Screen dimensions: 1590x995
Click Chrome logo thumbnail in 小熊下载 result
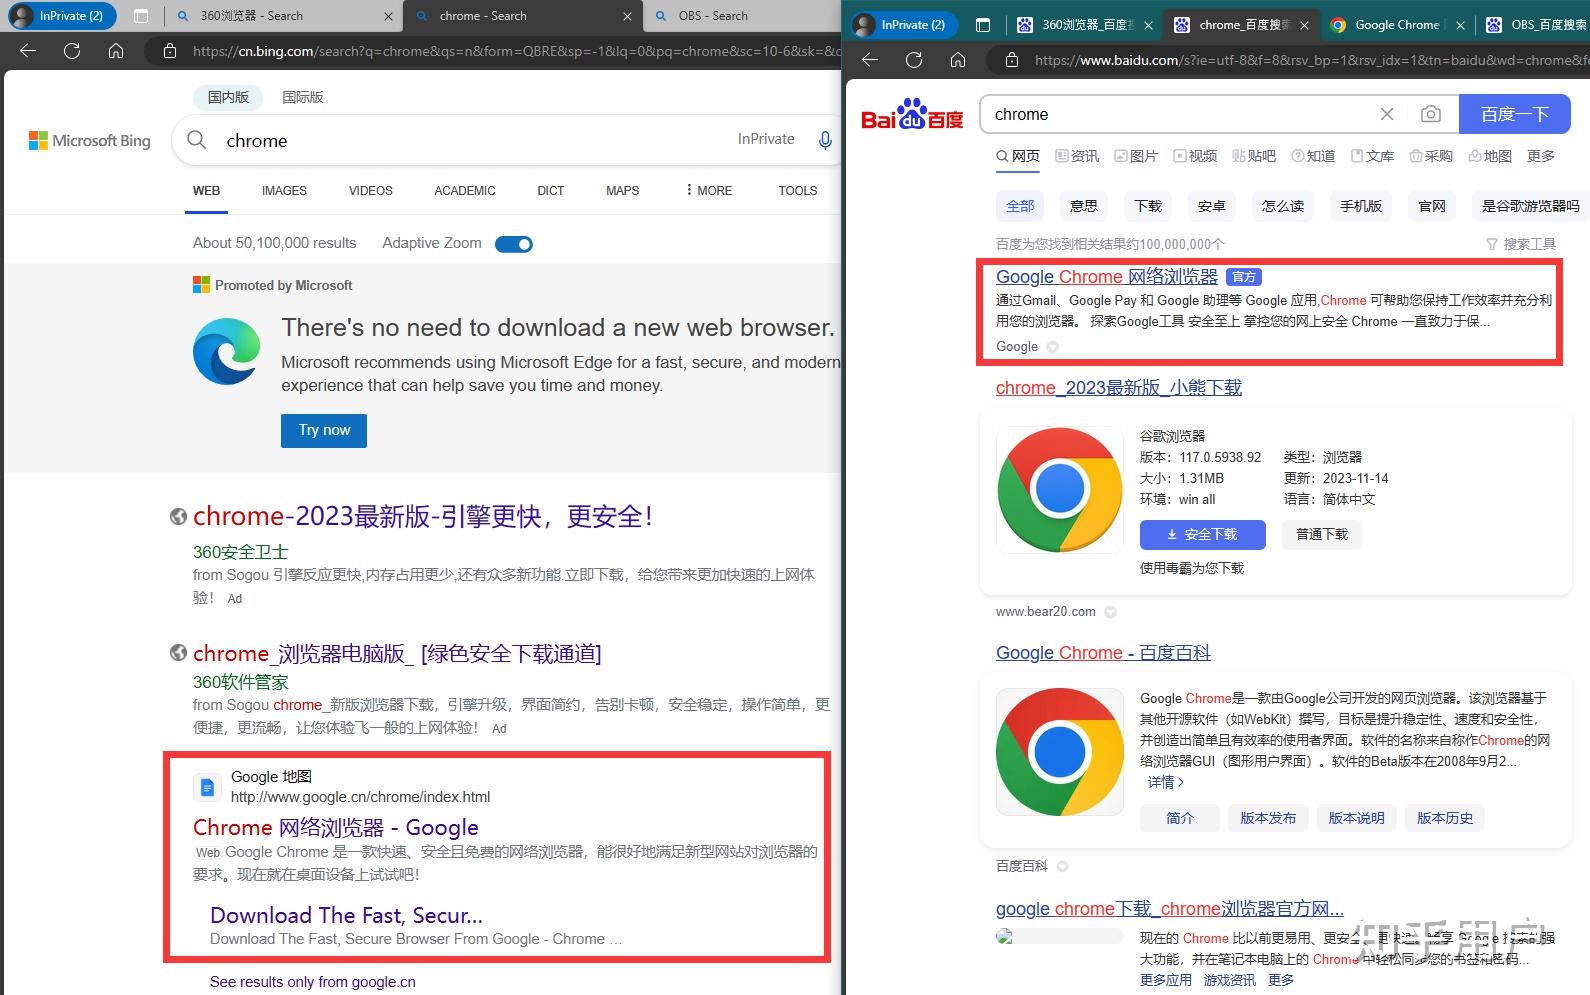[1060, 490]
